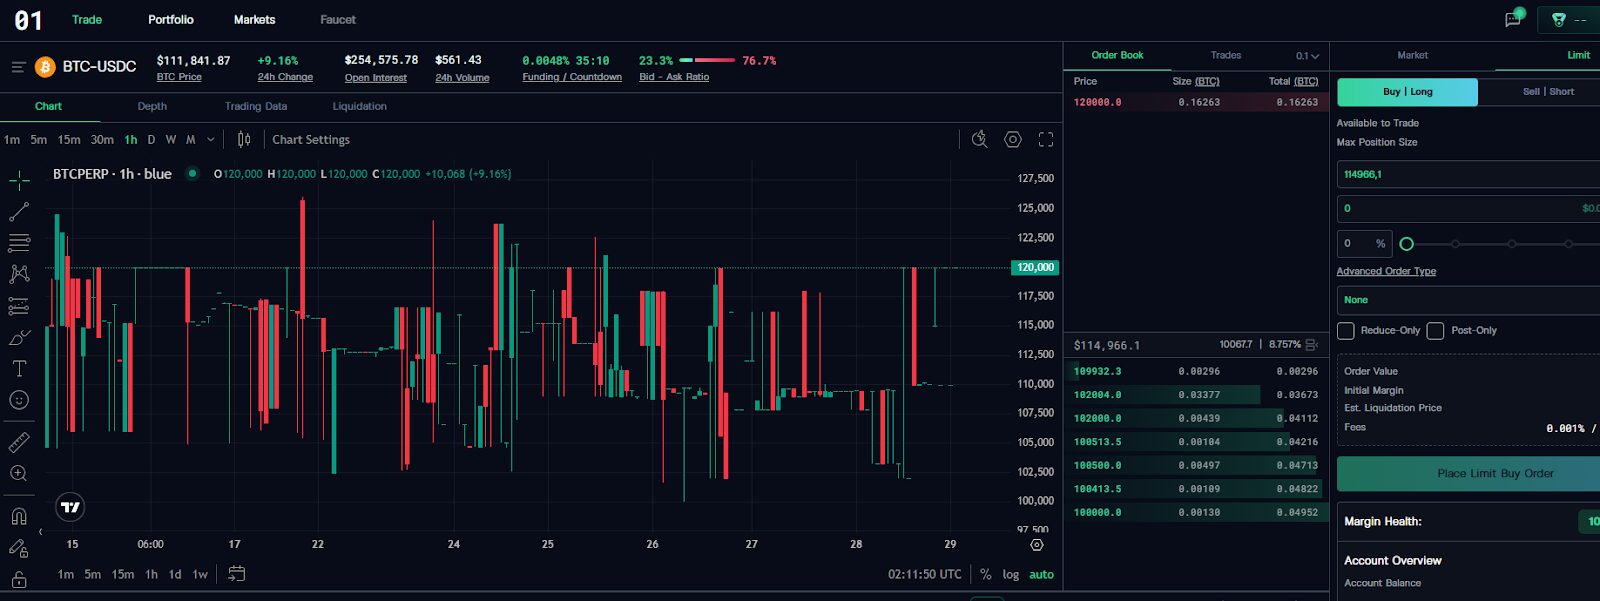The height and width of the screenshot is (601, 1600).
Task: Open candlestick chart type selector
Action: (x=244, y=140)
